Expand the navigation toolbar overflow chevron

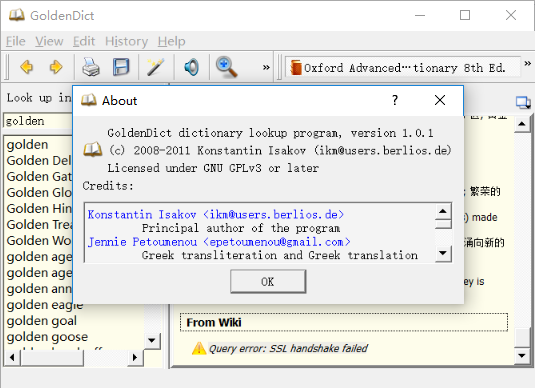(266, 68)
